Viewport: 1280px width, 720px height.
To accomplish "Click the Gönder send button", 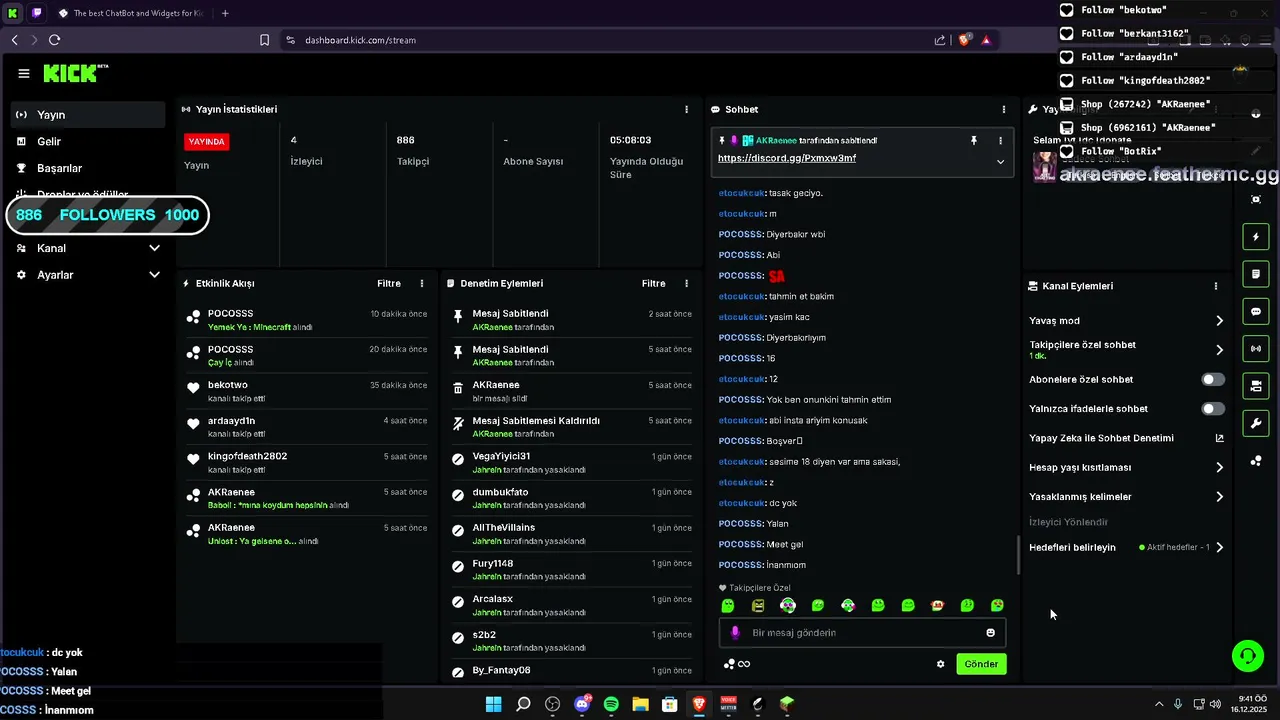I will coord(981,664).
